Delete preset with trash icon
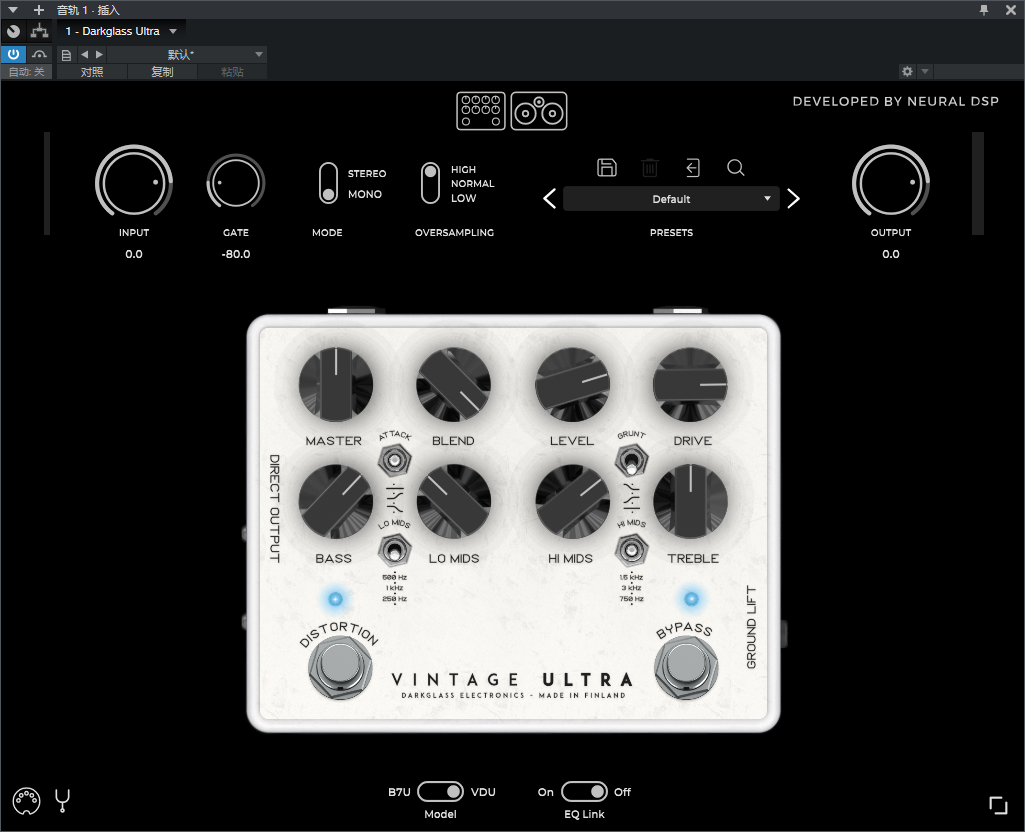Viewport: 1025px width, 832px height. pyautogui.click(x=650, y=168)
